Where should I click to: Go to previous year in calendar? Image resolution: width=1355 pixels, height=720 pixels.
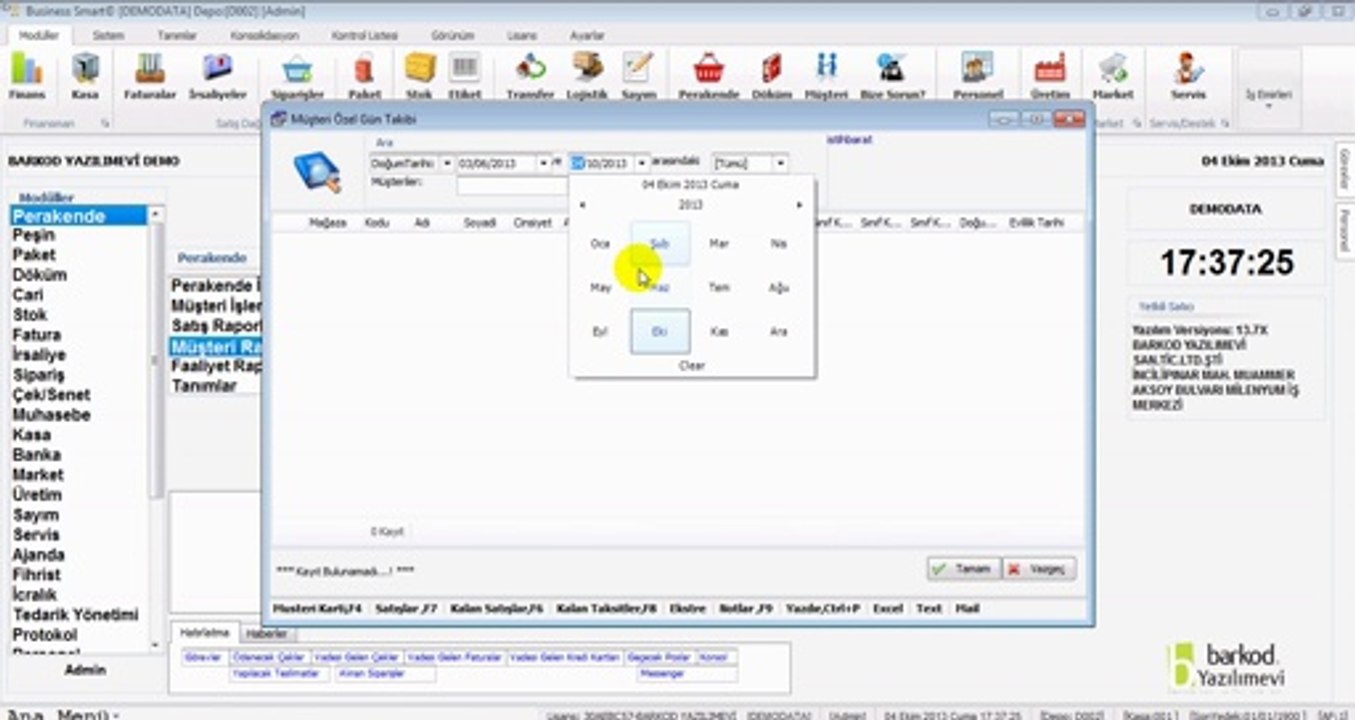pyautogui.click(x=583, y=205)
